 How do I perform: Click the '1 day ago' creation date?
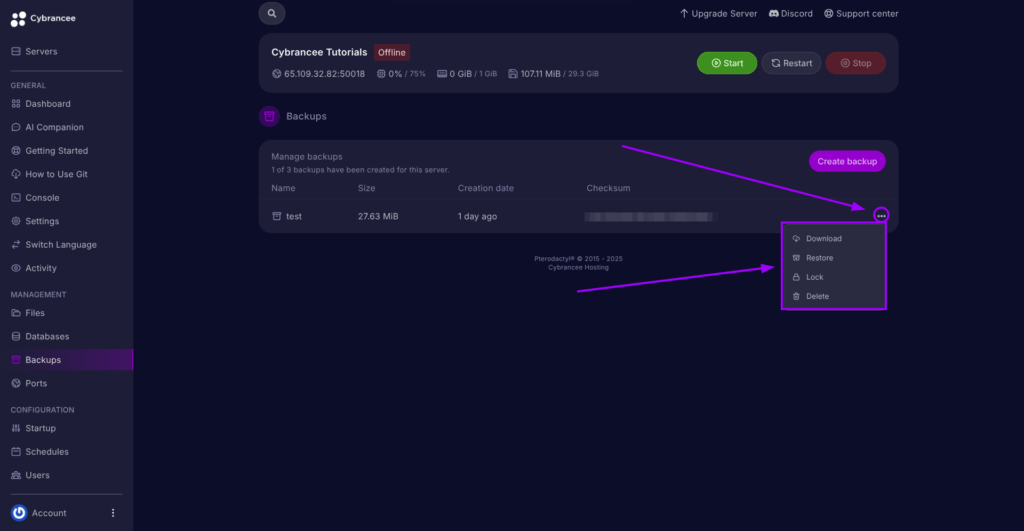477,217
